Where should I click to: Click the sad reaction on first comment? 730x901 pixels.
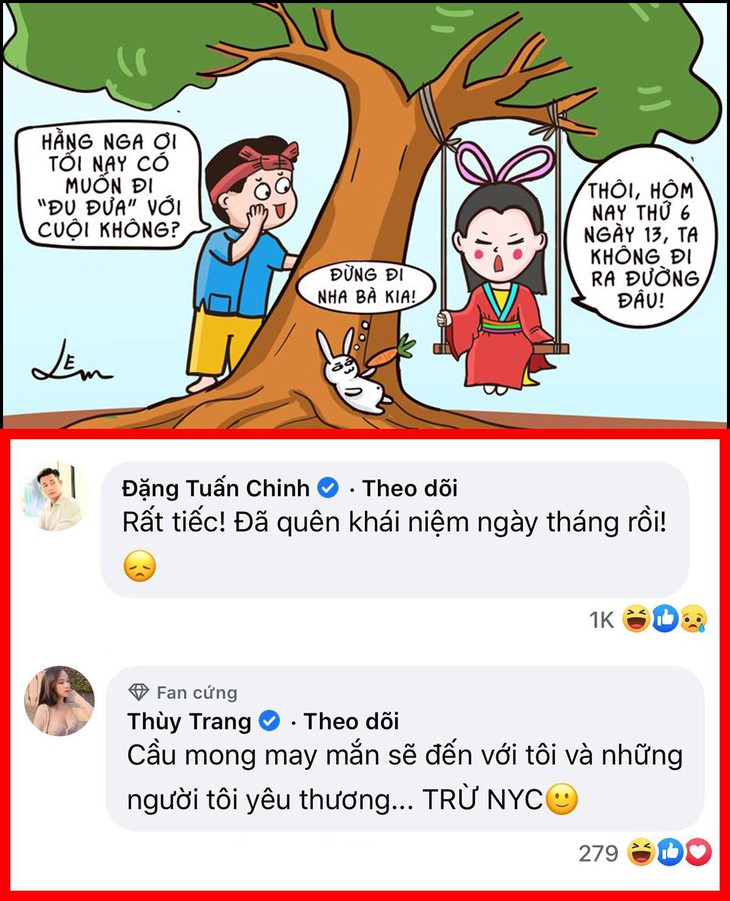coord(693,619)
